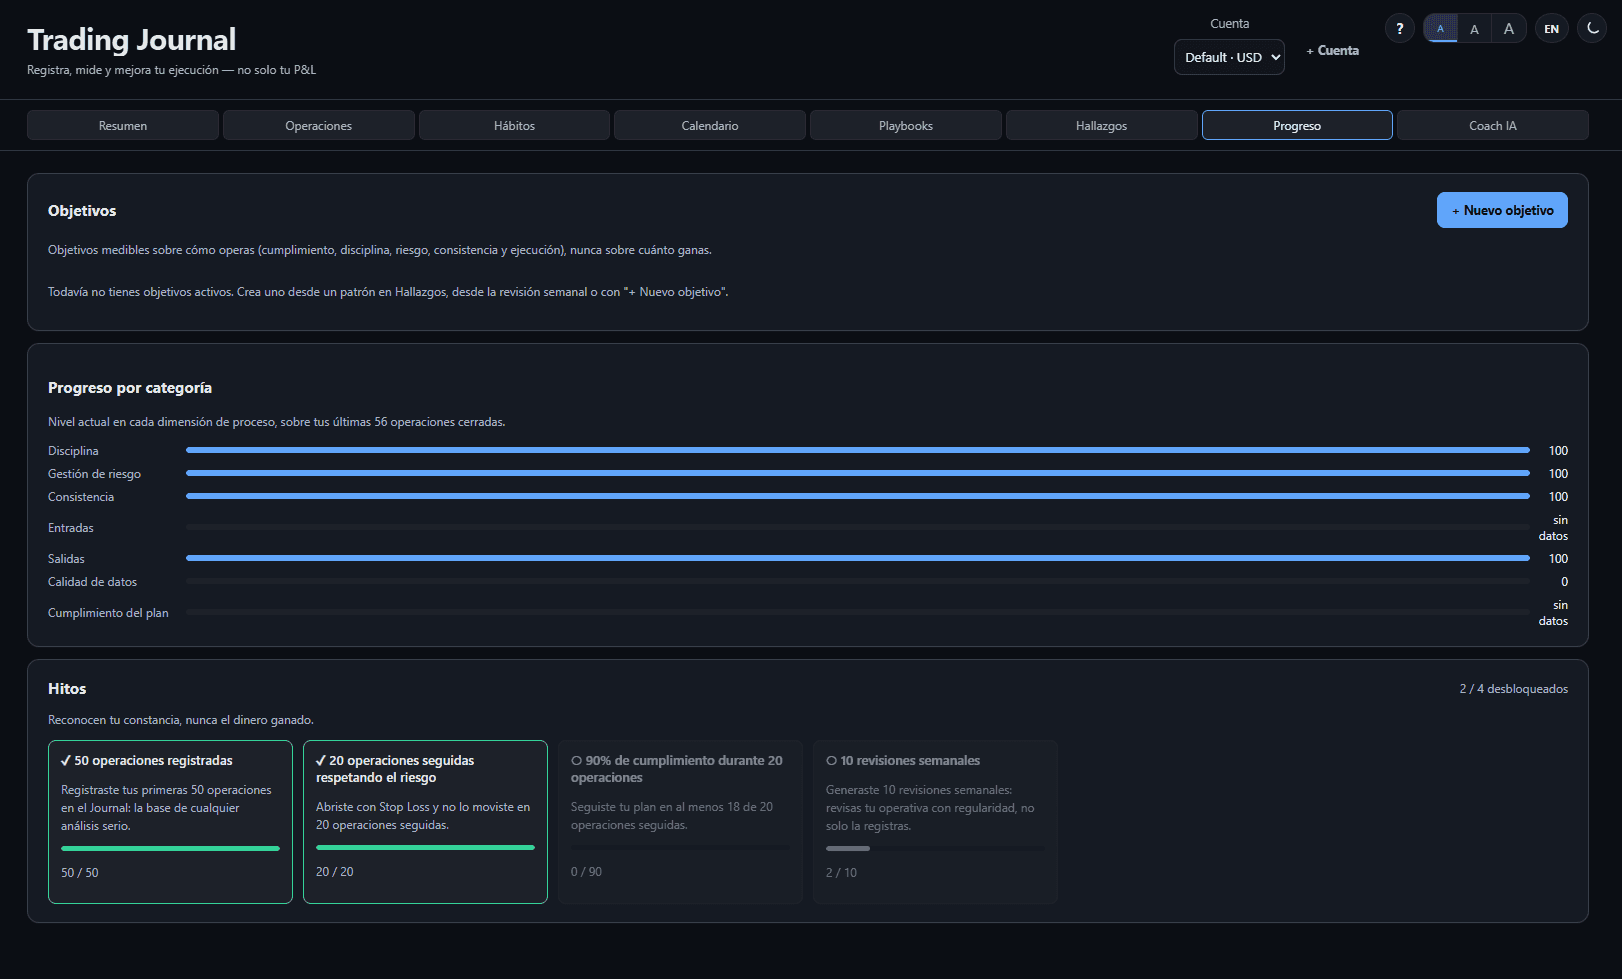Click the 2 / 4 desbloqueados counter
The image size is (1622, 979).
point(1513,689)
